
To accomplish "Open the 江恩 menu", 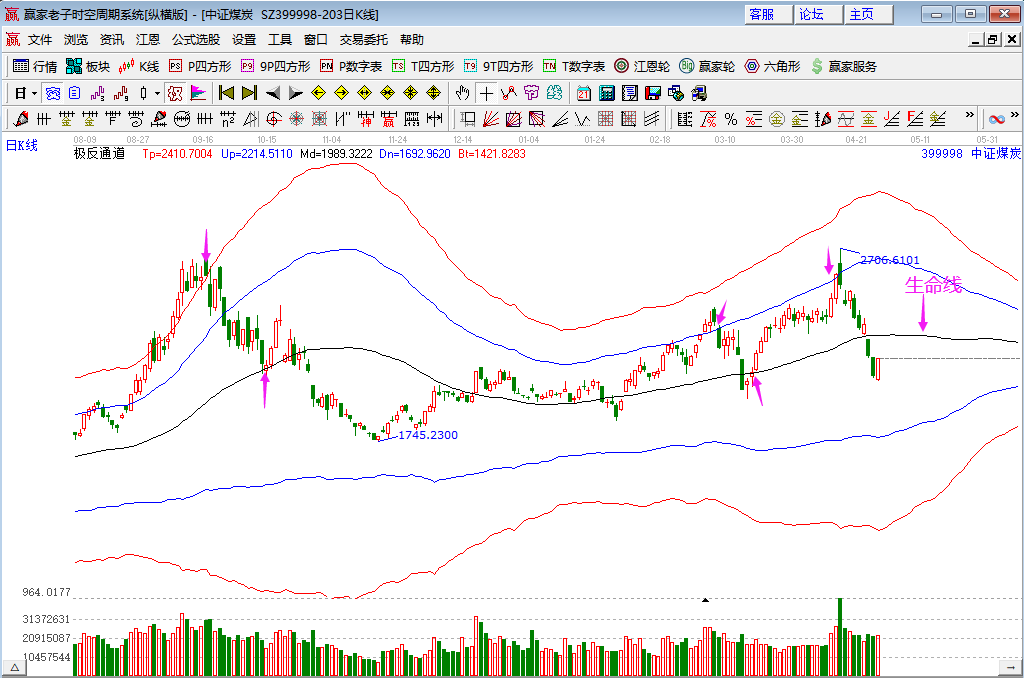I will pyautogui.click(x=148, y=40).
